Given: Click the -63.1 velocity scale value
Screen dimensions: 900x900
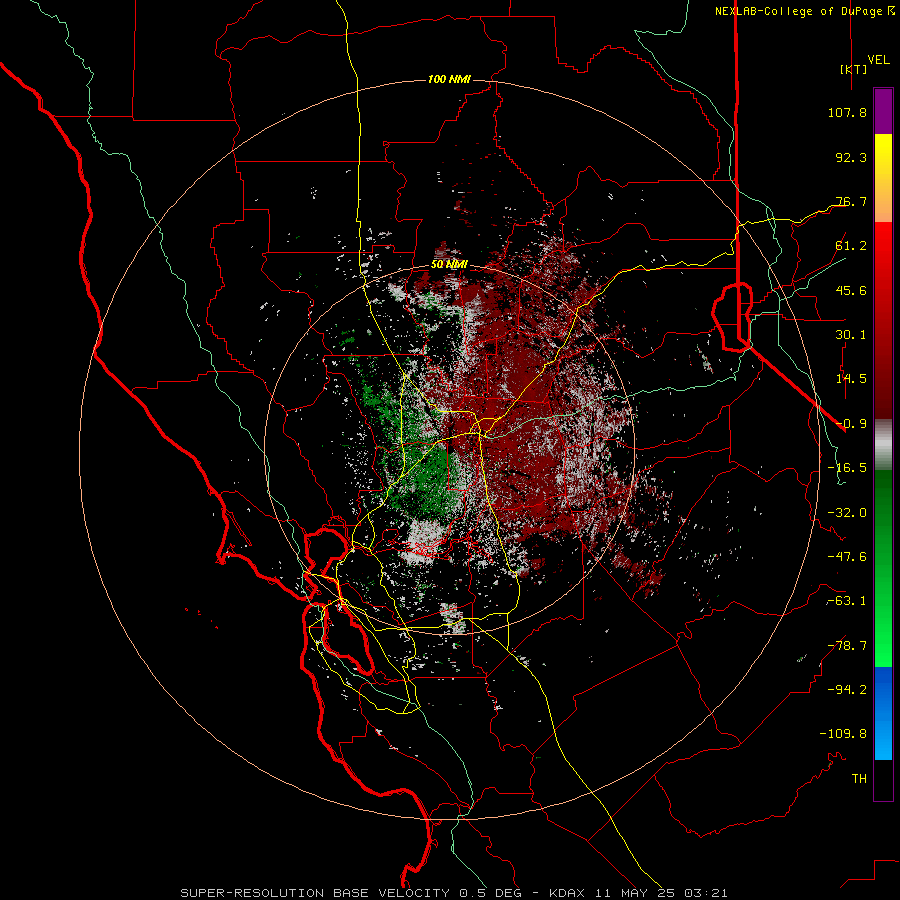Looking at the screenshot, I should click(847, 601).
